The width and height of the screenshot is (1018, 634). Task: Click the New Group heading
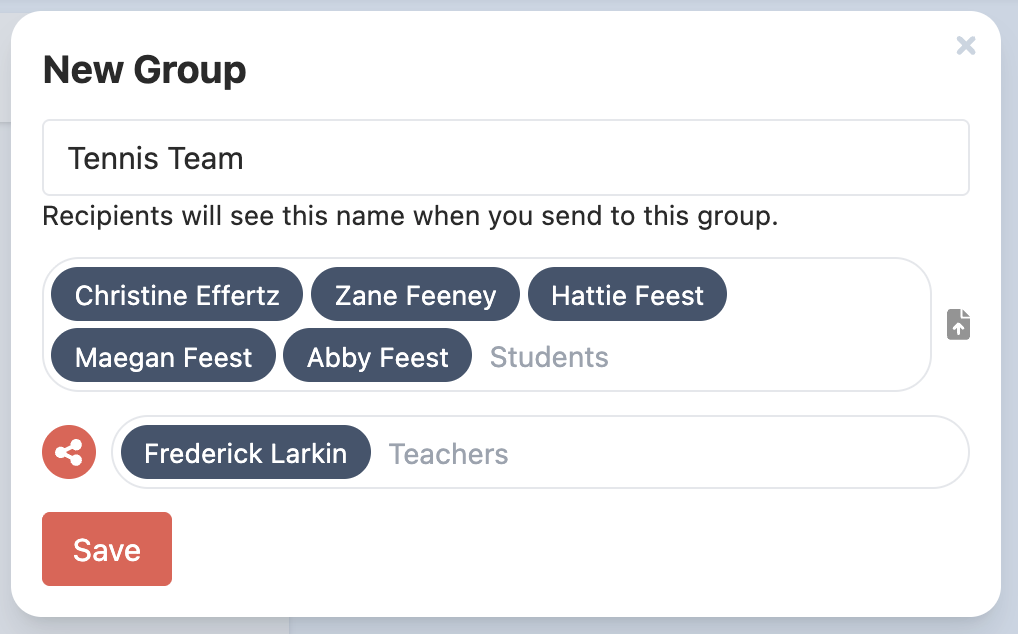pyautogui.click(x=145, y=70)
